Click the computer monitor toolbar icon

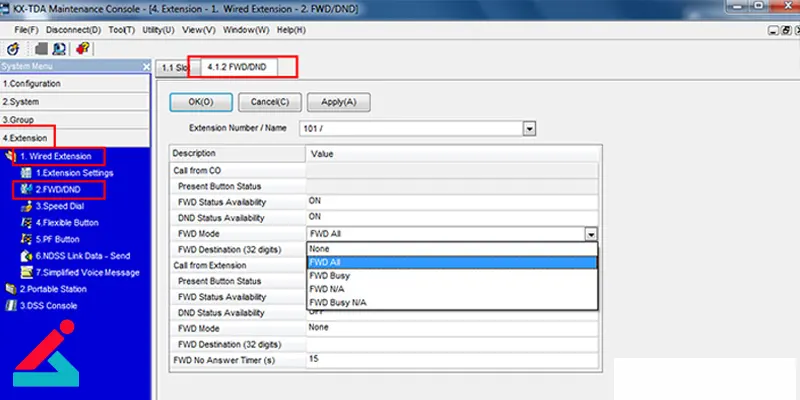pos(59,49)
